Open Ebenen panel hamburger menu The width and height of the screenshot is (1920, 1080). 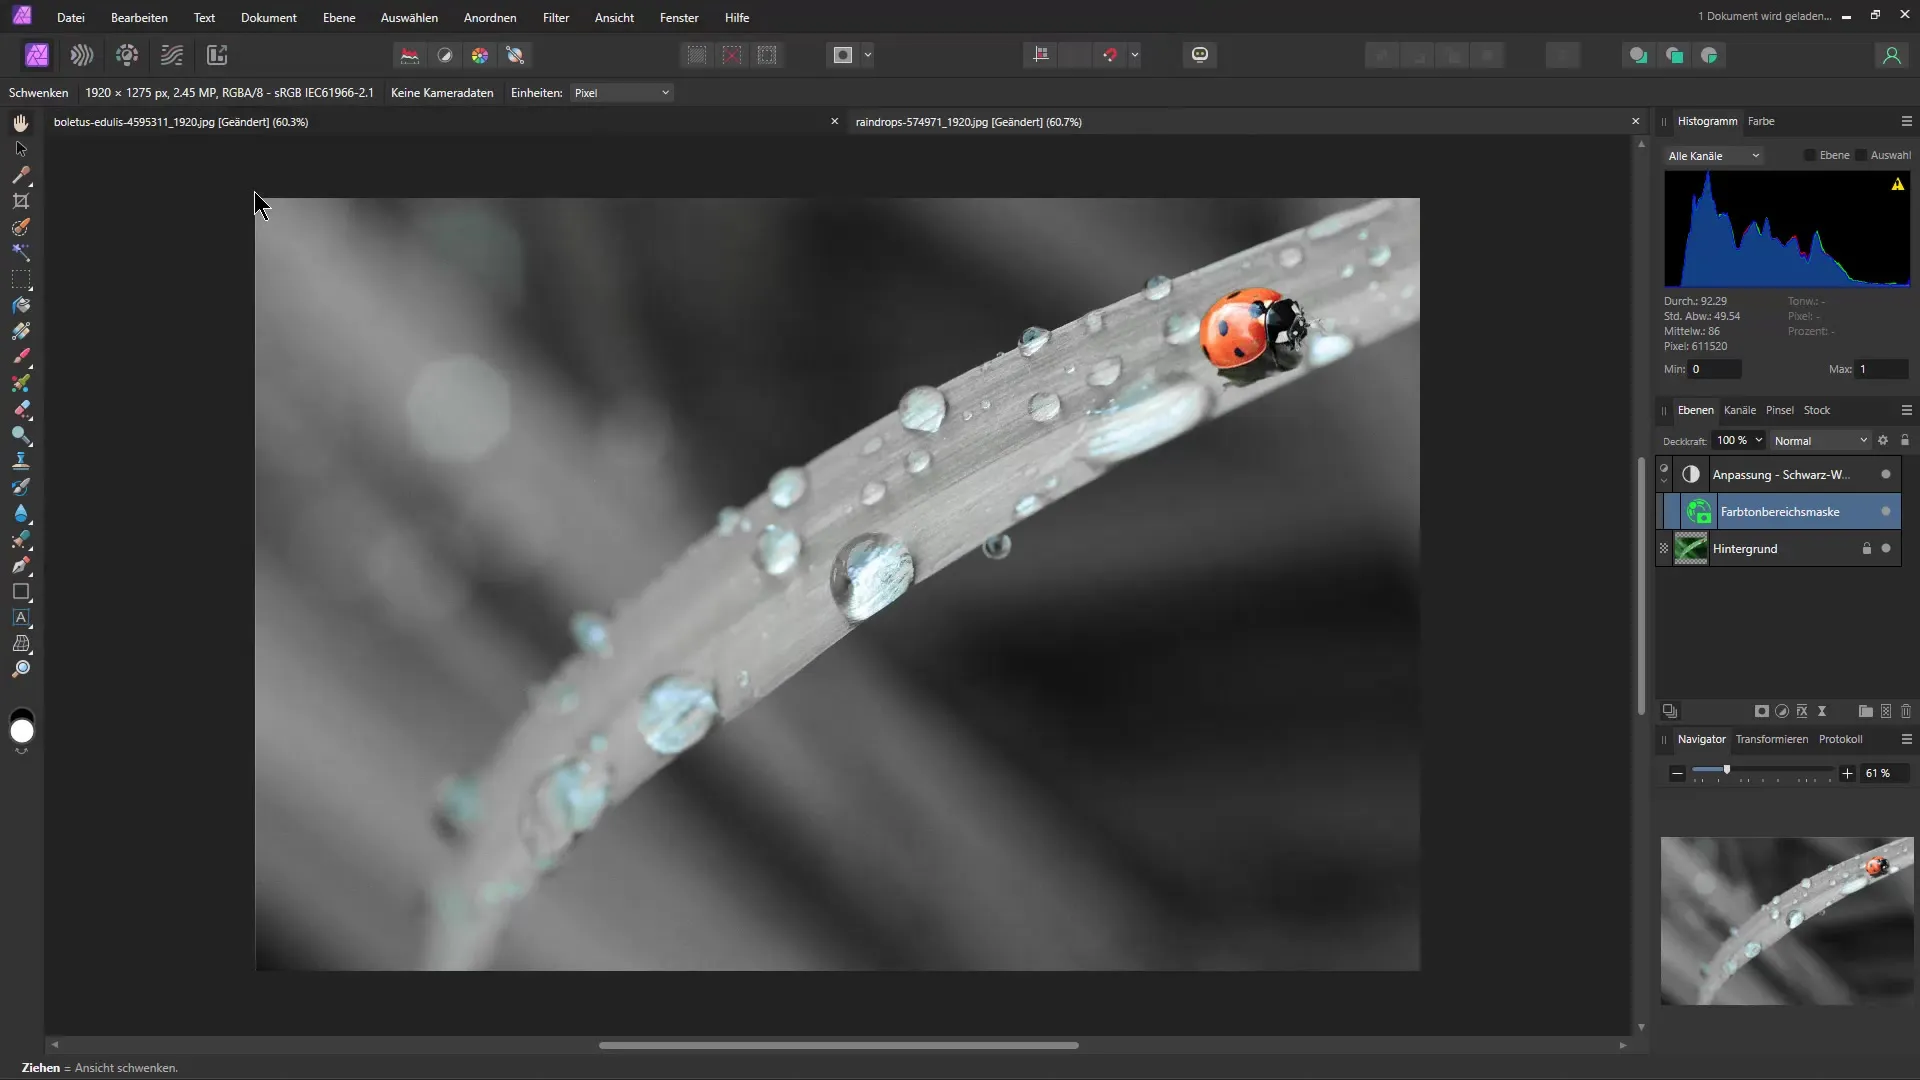click(1906, 410)
